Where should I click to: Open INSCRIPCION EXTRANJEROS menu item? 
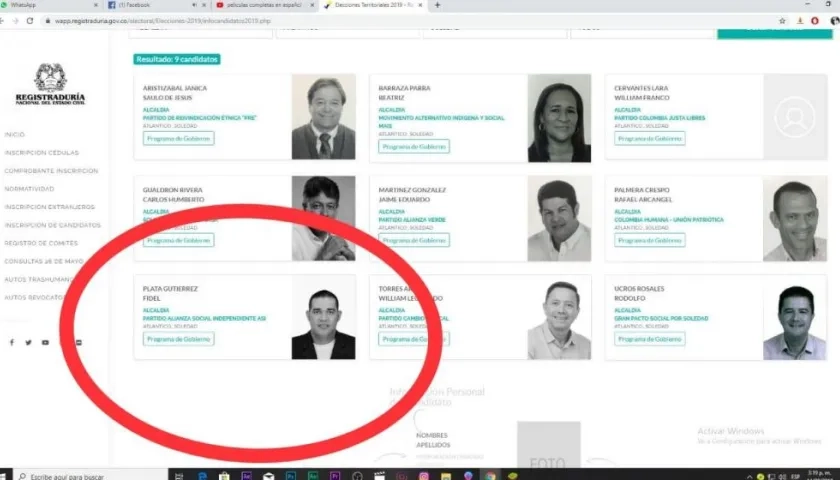click(49, 207)
